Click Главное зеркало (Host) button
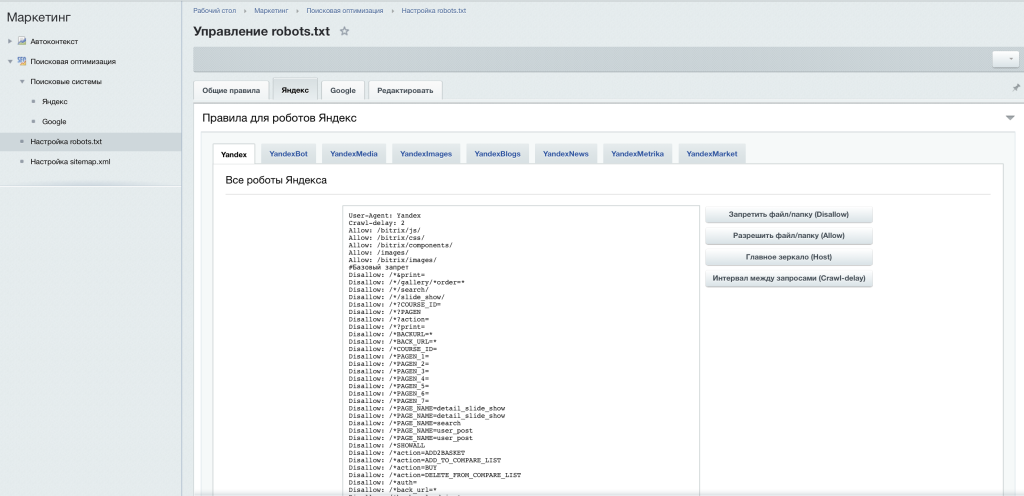Screen dimensions: 1024x496 click(x=789, y=257)
